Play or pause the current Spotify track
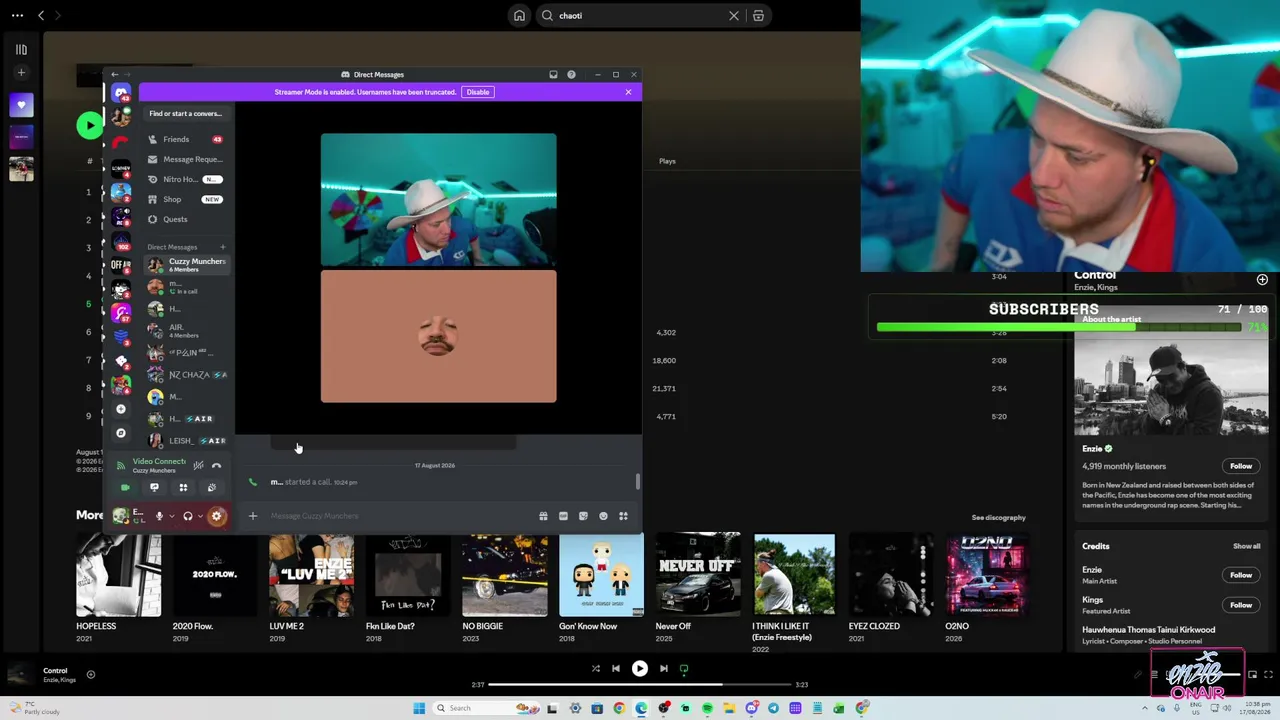The image size is (1280, 720). coord(640,669)
